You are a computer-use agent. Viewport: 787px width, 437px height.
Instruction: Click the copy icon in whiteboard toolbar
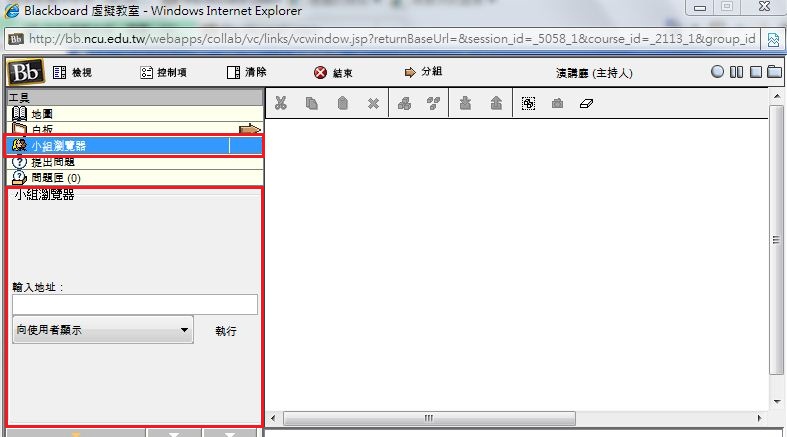pyautogui.click(x=312, y=103)
